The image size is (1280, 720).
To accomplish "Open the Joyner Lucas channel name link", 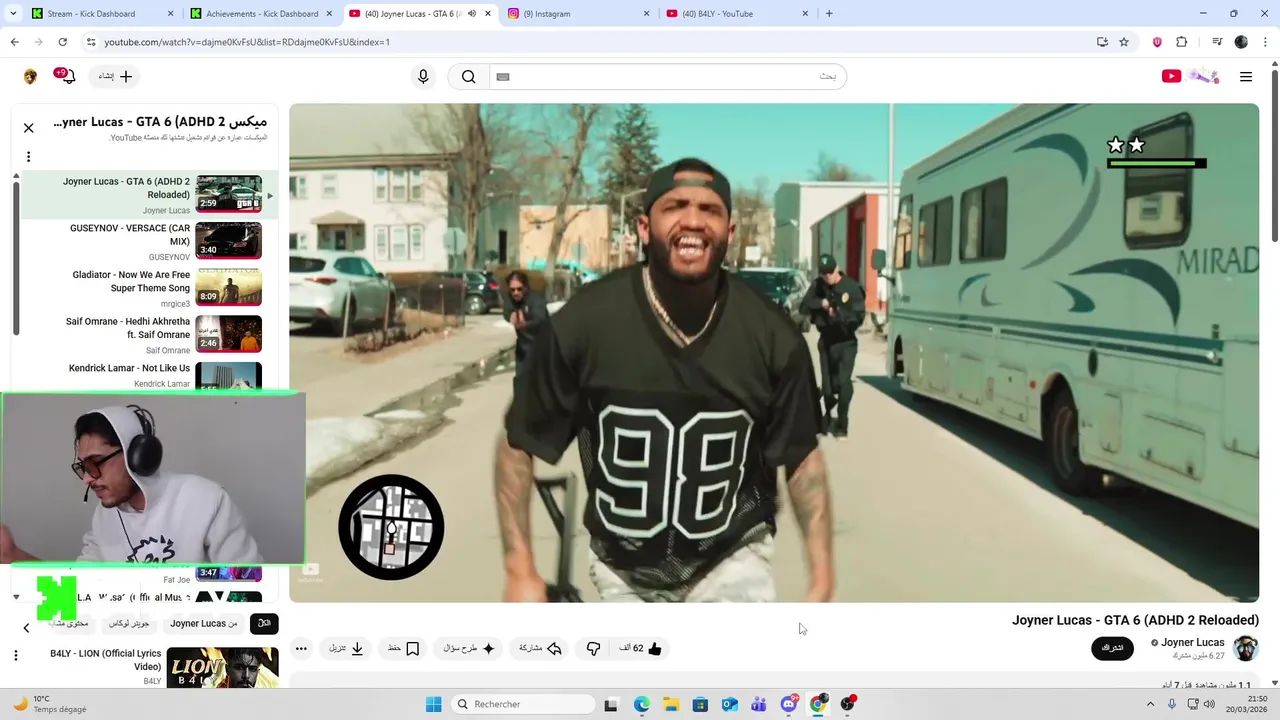I will tap(1192, 642).
